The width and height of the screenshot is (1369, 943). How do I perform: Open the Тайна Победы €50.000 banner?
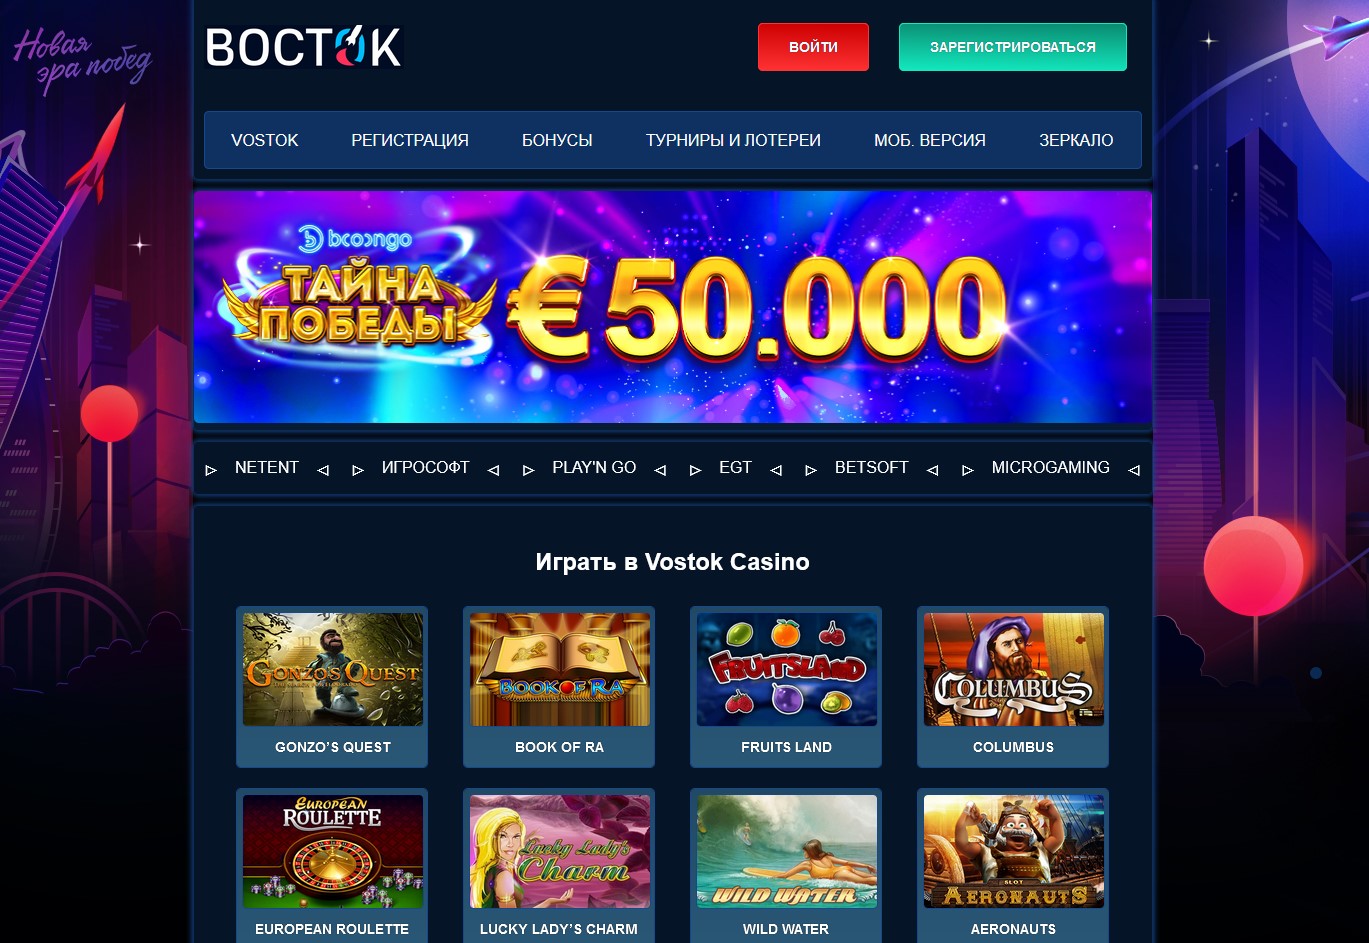pos(673,307)
